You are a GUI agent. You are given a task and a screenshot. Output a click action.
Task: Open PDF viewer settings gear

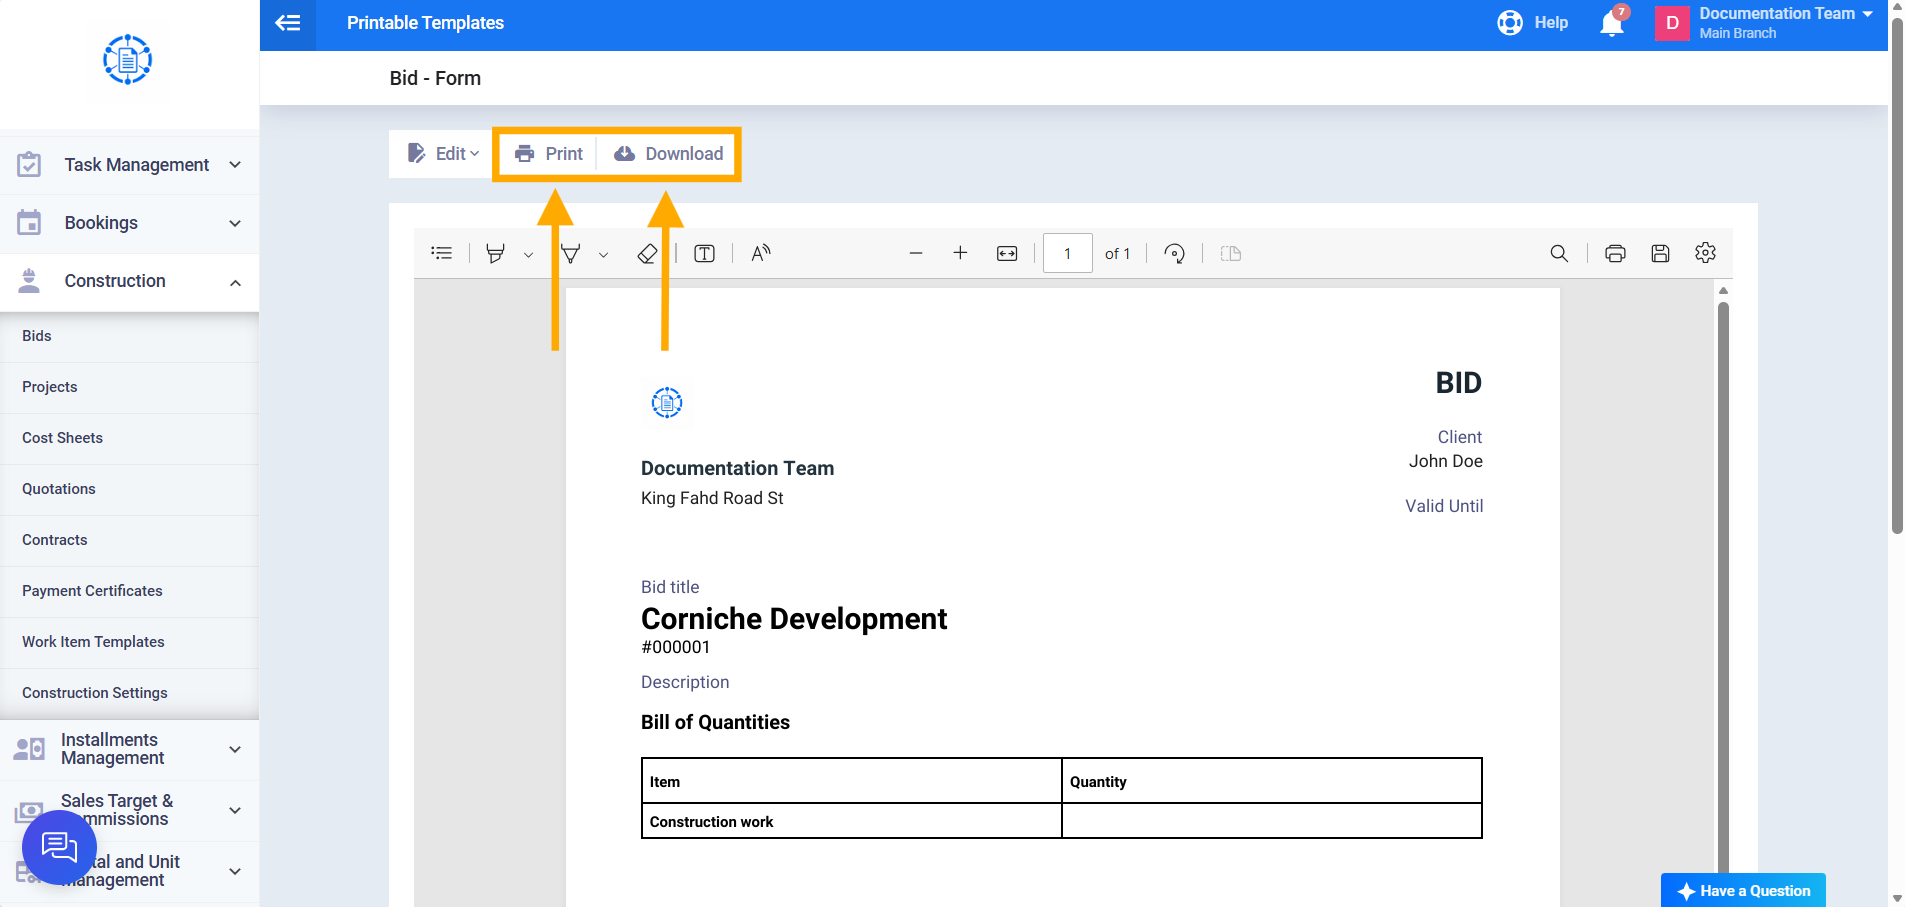pos(1706,253)
